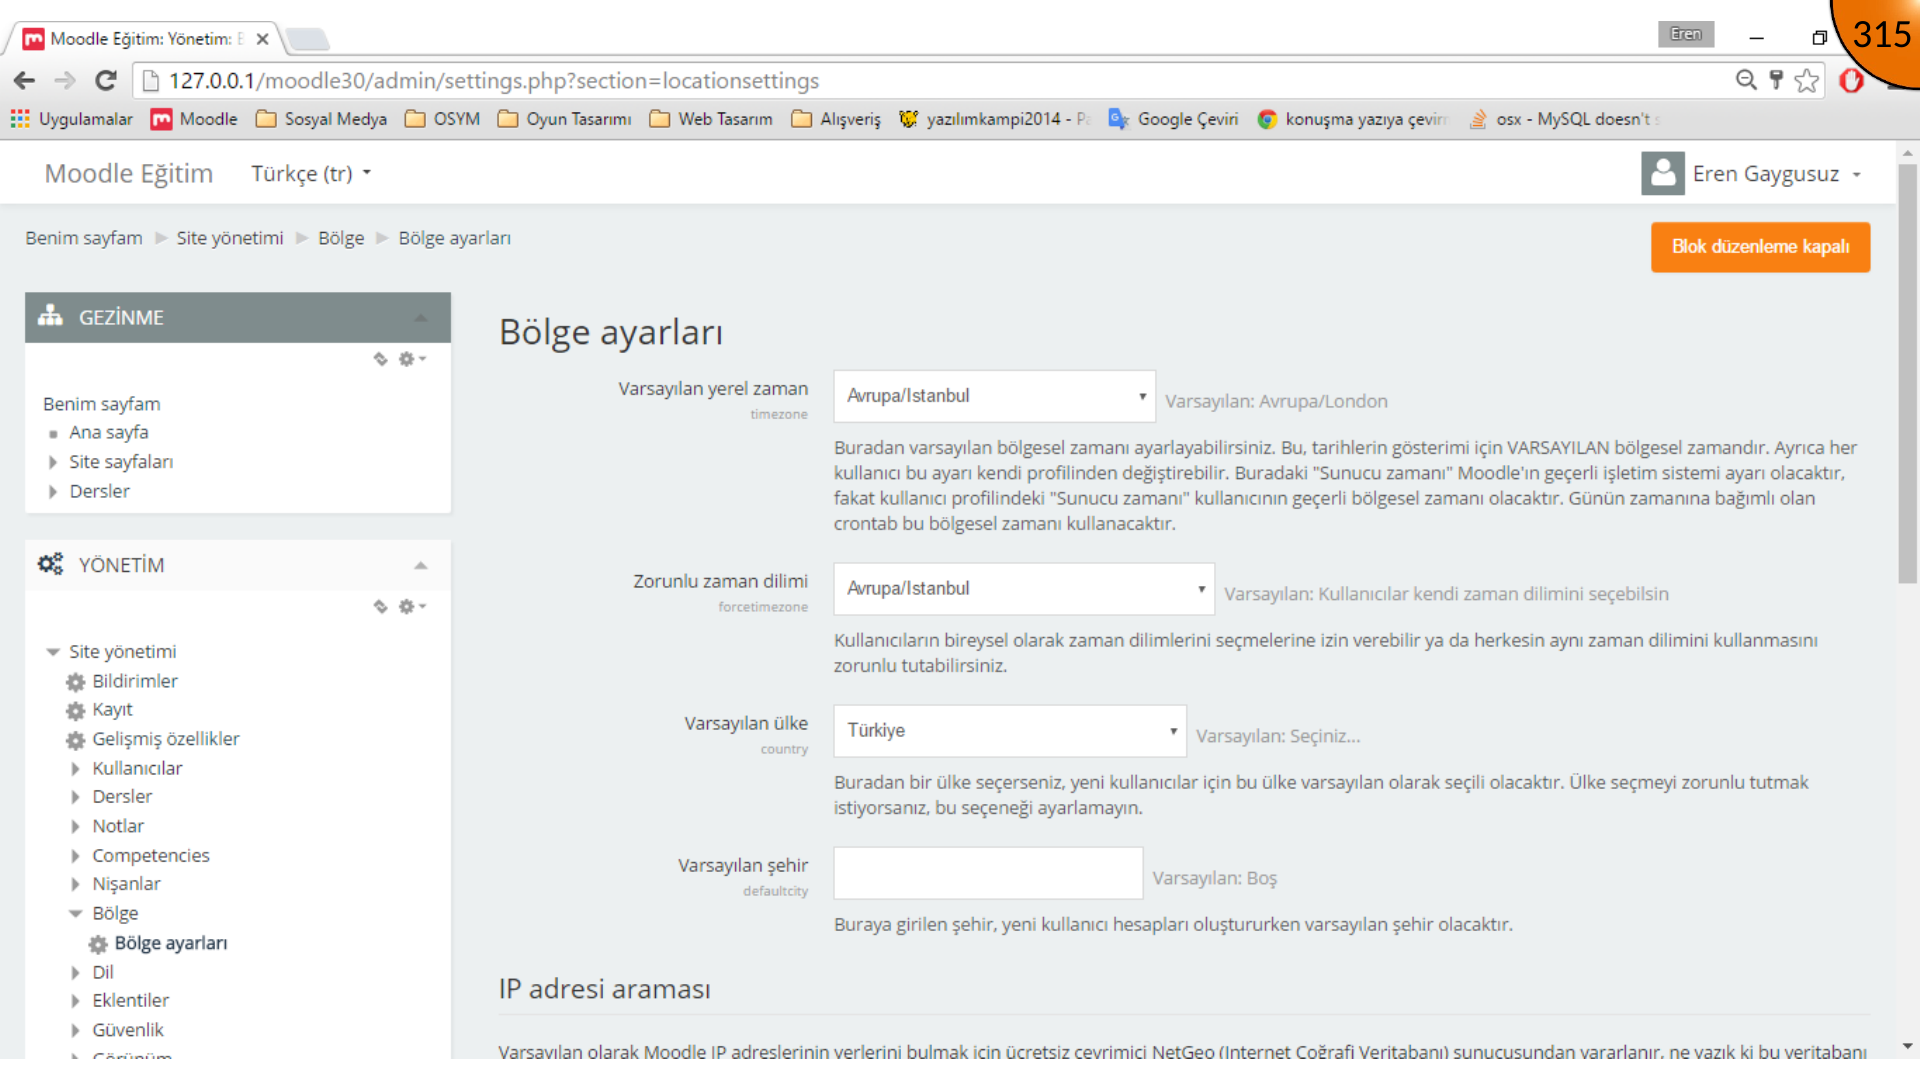The width and height of the screenshot is (1921, 1080).
Task: Open the Yönetim block gear actions menu
Action: 412,606
